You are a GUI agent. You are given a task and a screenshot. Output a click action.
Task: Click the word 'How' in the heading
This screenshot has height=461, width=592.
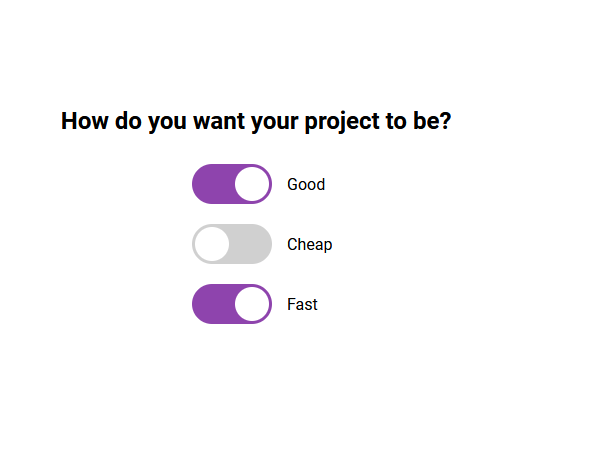[85, 121]
